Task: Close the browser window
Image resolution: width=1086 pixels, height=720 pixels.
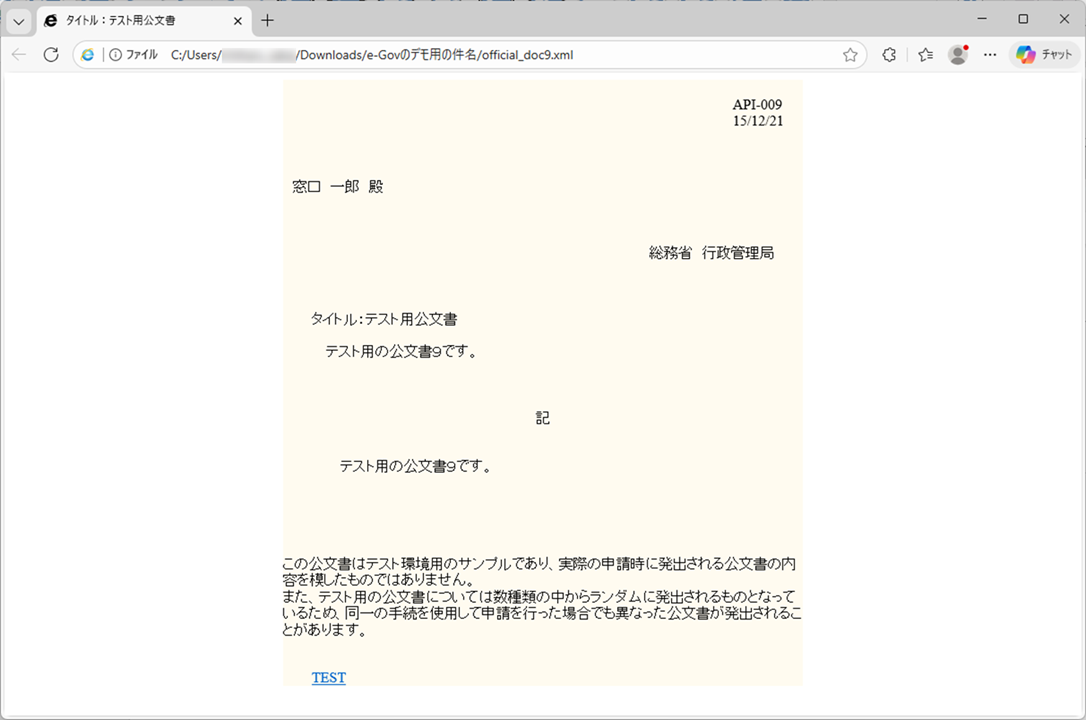Action: click(1065, 19)
